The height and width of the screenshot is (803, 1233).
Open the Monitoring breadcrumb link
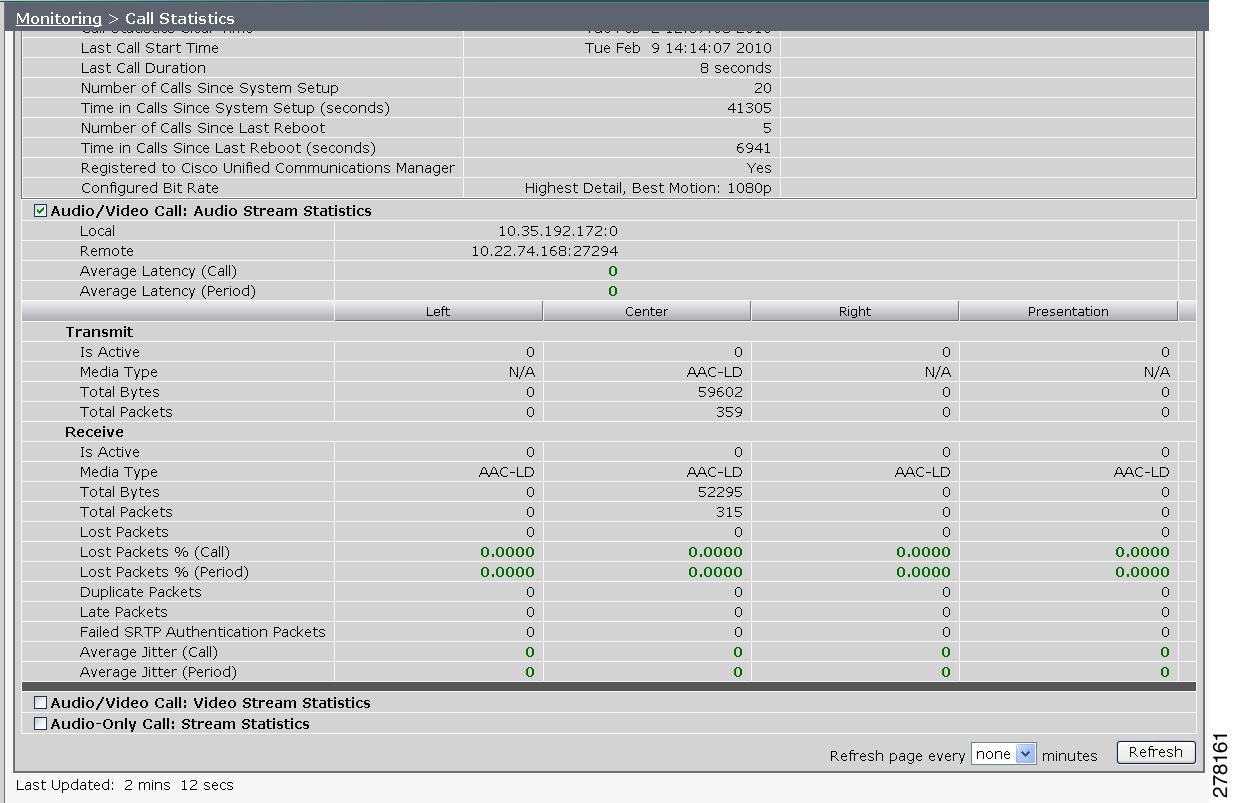pos(59,18)
